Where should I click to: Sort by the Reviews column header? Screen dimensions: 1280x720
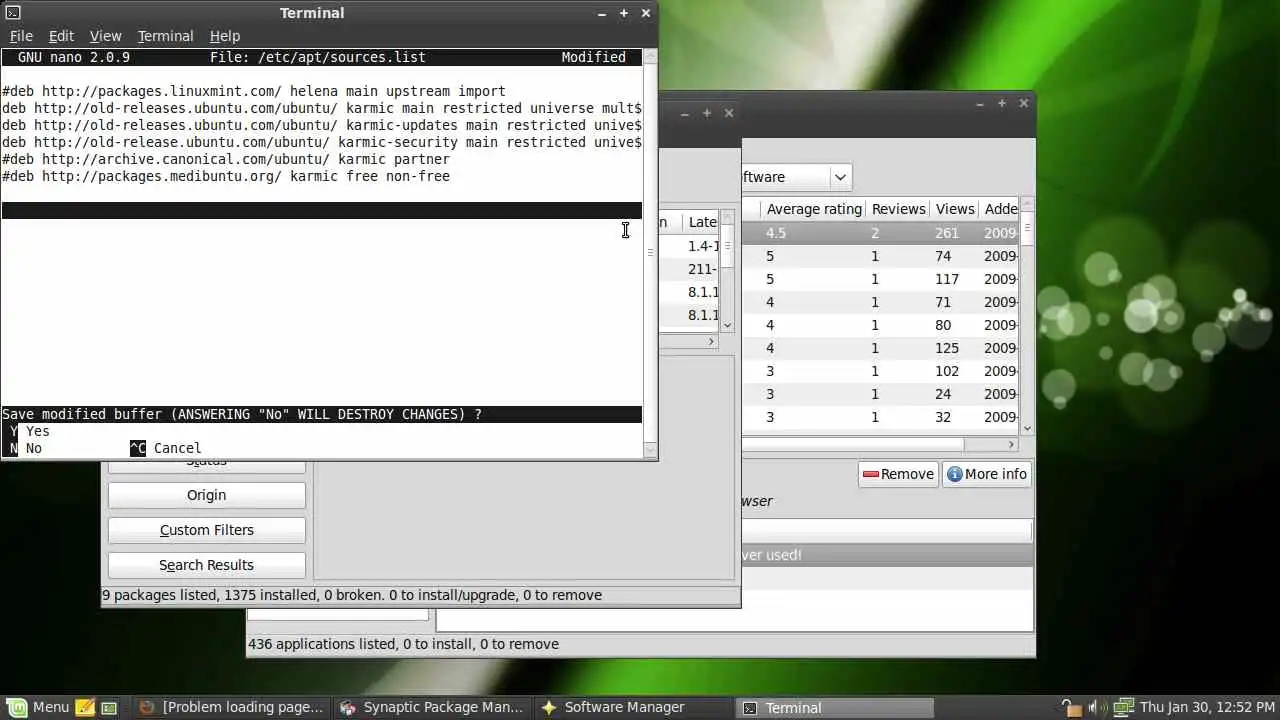(898, 209)
